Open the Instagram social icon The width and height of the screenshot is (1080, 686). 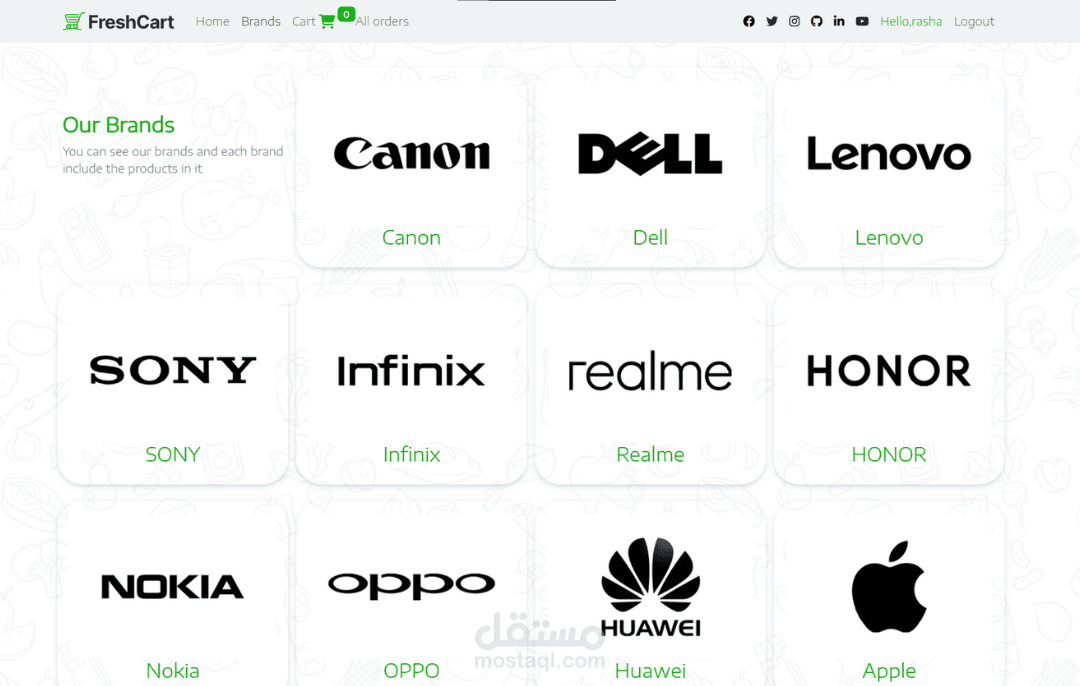[794, 21]
